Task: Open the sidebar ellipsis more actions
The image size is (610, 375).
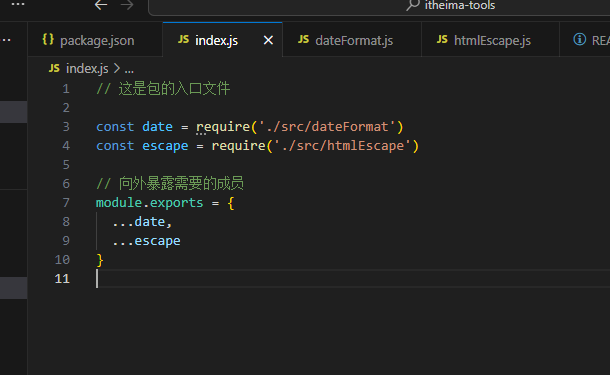Action: click(x=6, y=40)
